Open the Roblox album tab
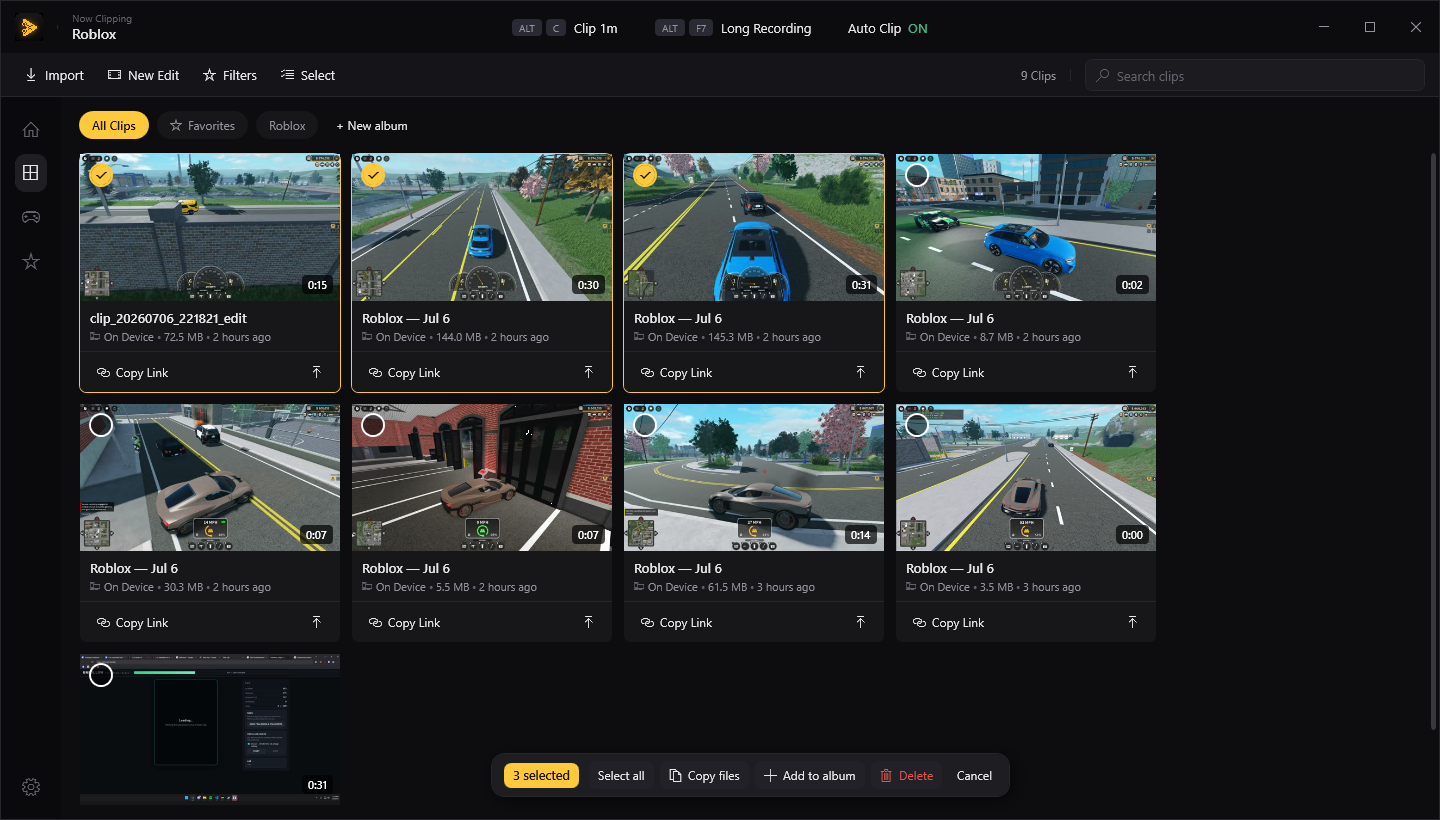The height and width of the screenshot is (820, 1440). [x=287, y=125]
